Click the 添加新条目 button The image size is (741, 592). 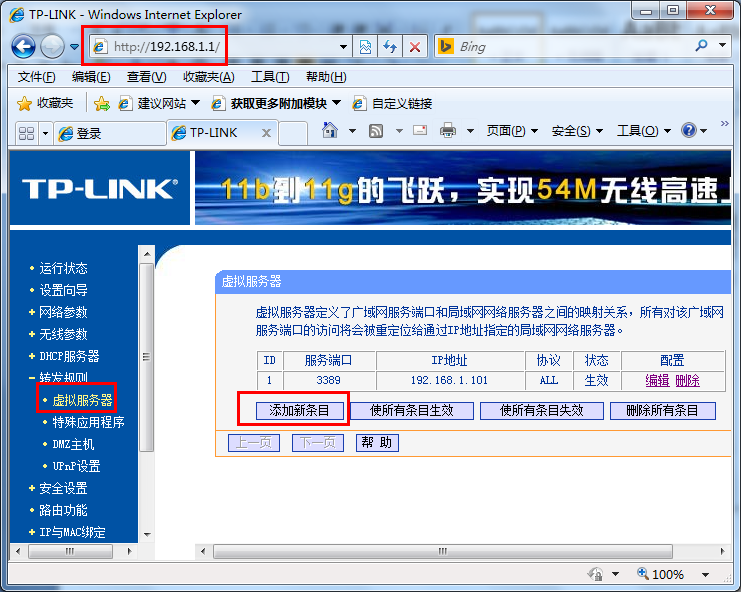click(300, 411)
